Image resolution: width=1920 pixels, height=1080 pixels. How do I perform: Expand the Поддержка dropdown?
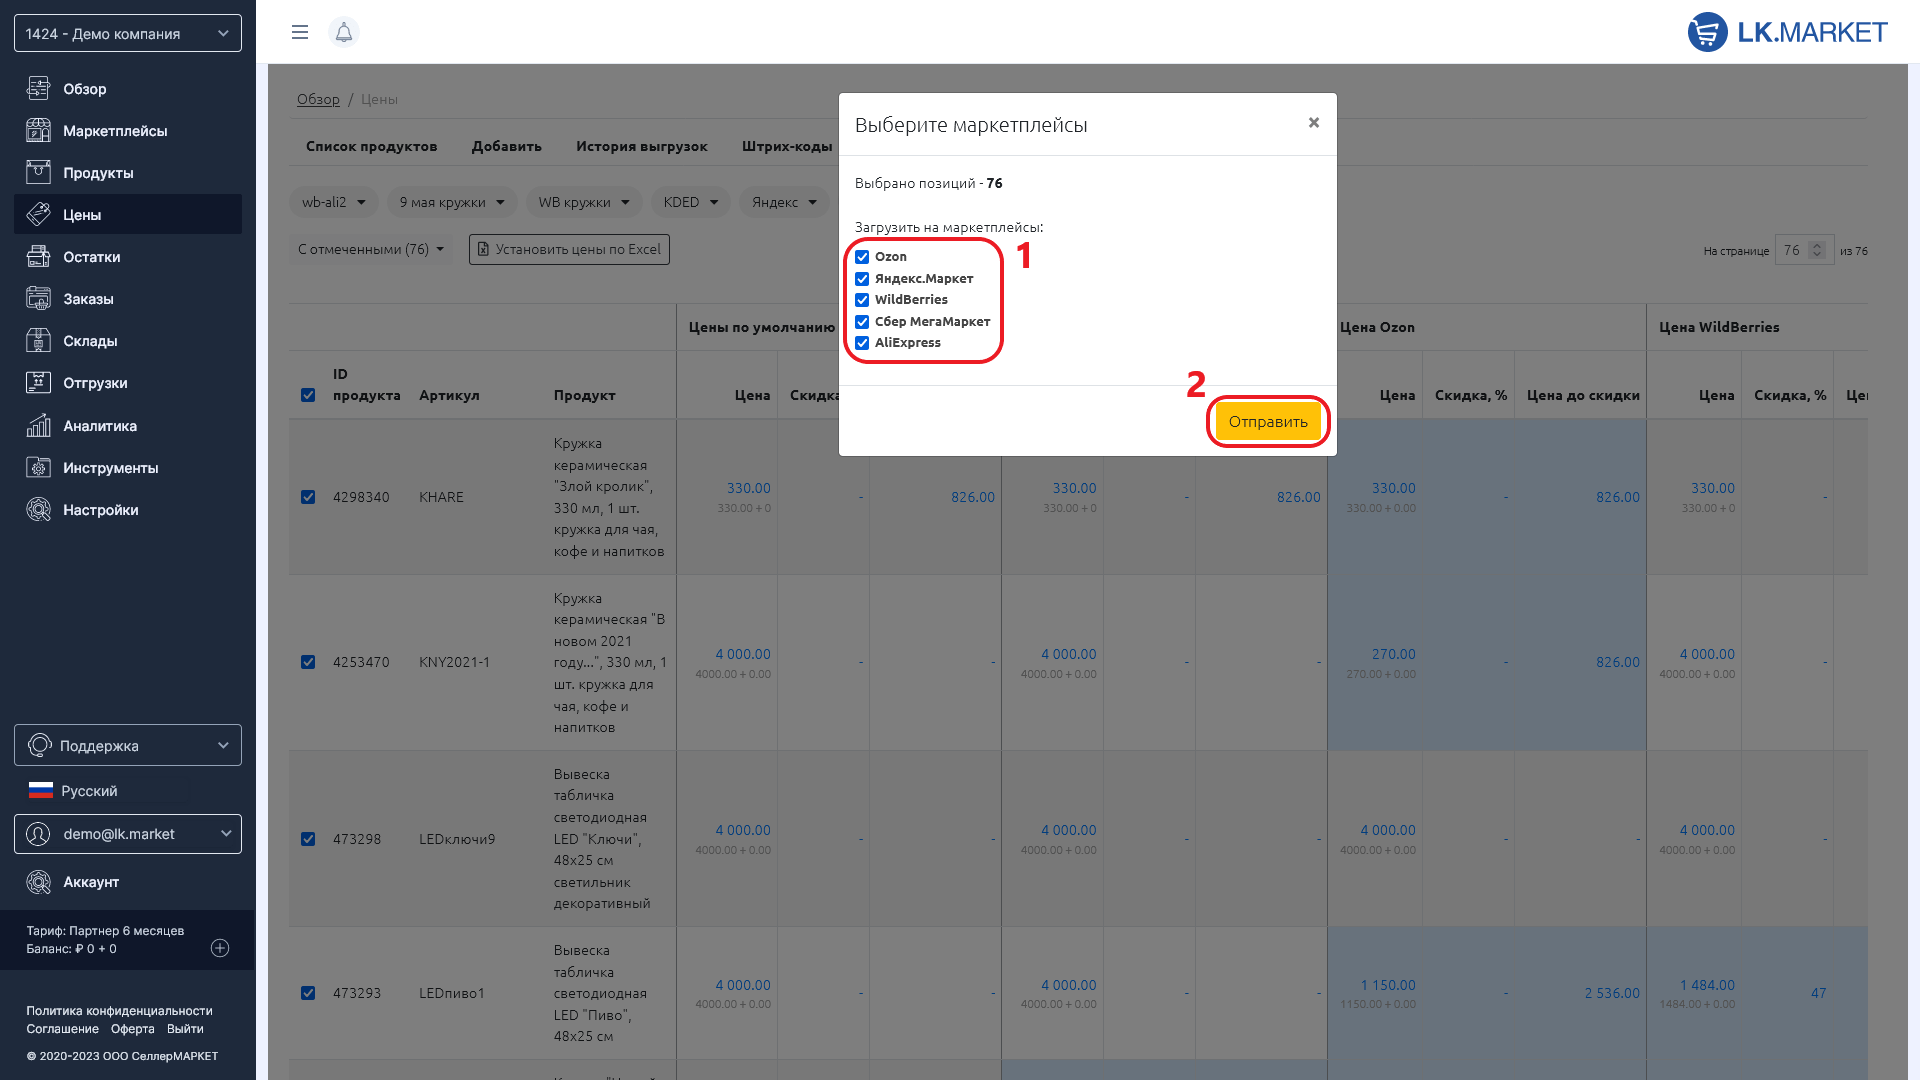pos(128,745)
